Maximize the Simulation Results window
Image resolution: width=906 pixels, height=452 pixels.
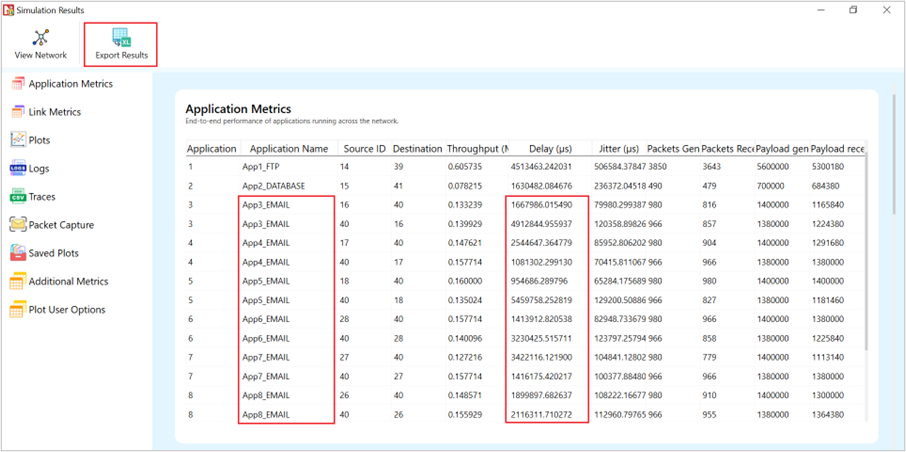point(854,10)
